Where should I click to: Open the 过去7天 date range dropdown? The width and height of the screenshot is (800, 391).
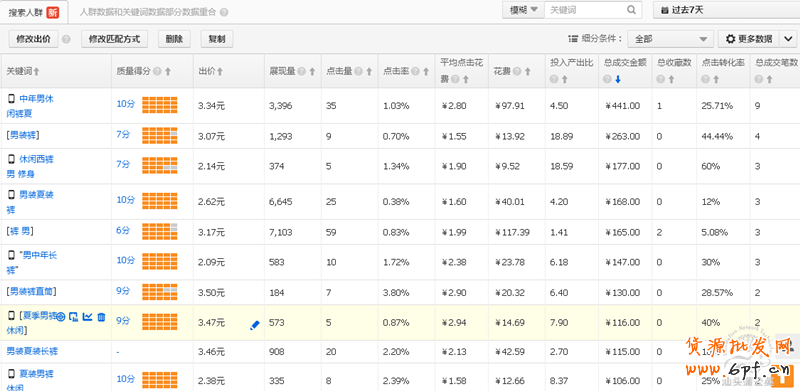(x=726, y=10)
